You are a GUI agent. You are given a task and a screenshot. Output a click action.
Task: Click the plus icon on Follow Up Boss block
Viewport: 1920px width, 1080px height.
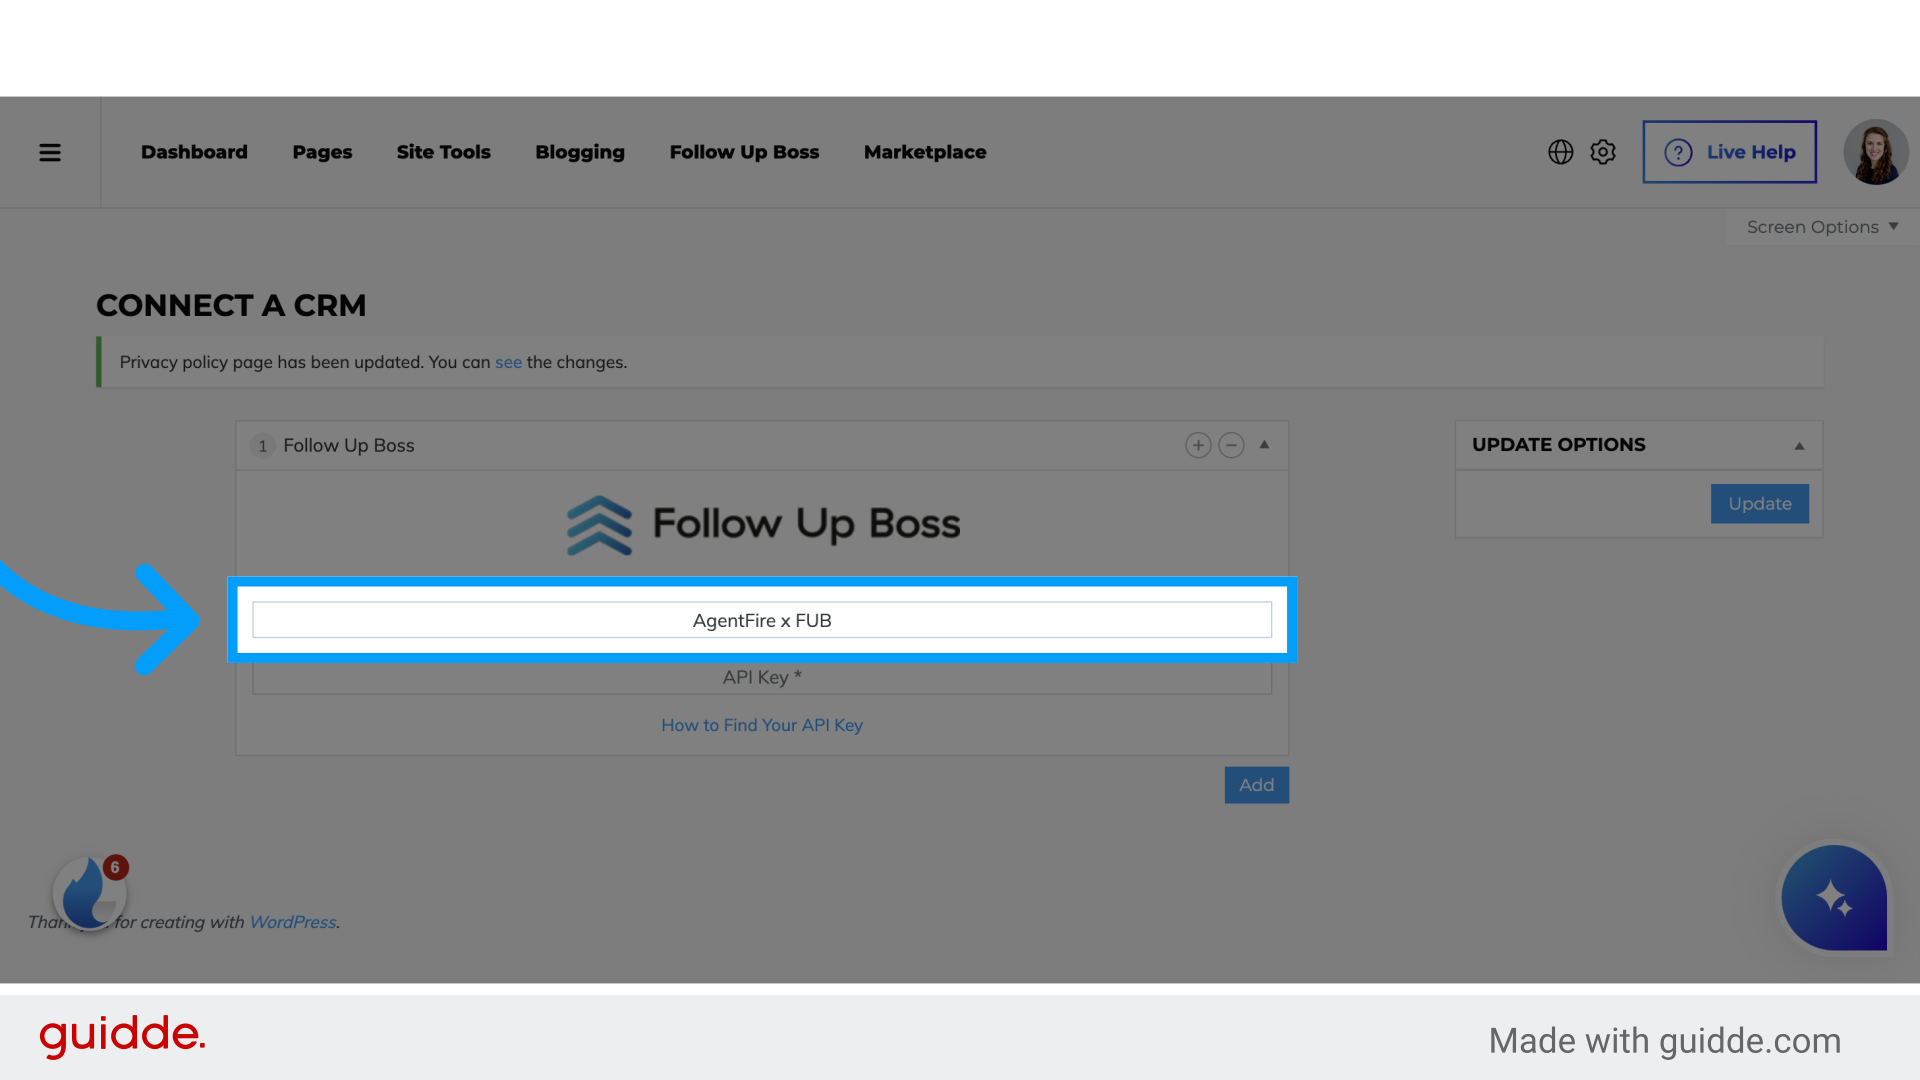1198,445
